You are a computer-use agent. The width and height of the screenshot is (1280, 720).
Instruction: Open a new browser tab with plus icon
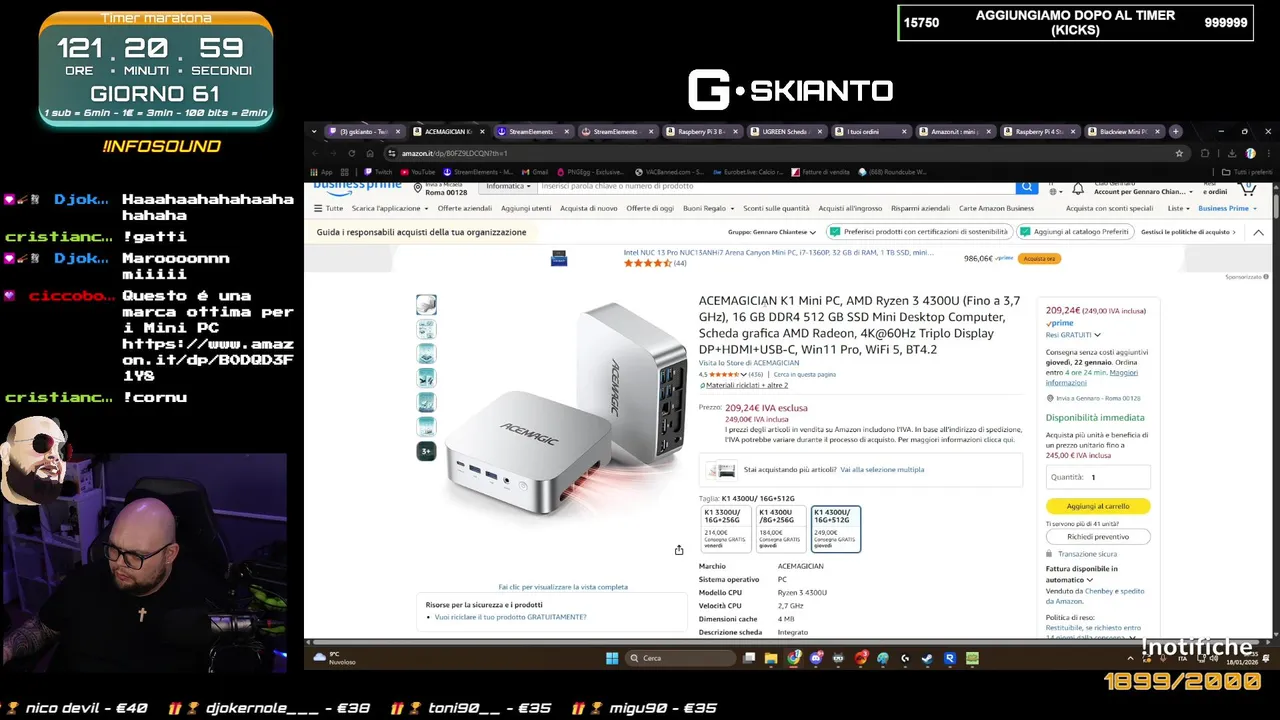[1175, 131]
